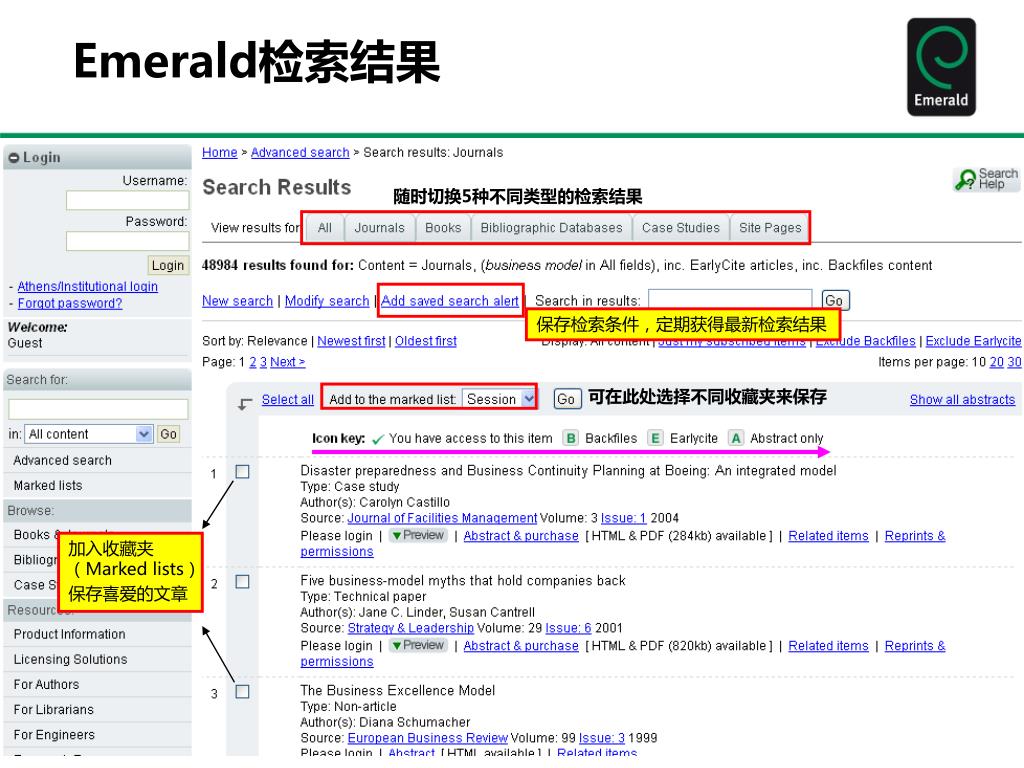
Task: Focus the Password input field
Action: 127,241
